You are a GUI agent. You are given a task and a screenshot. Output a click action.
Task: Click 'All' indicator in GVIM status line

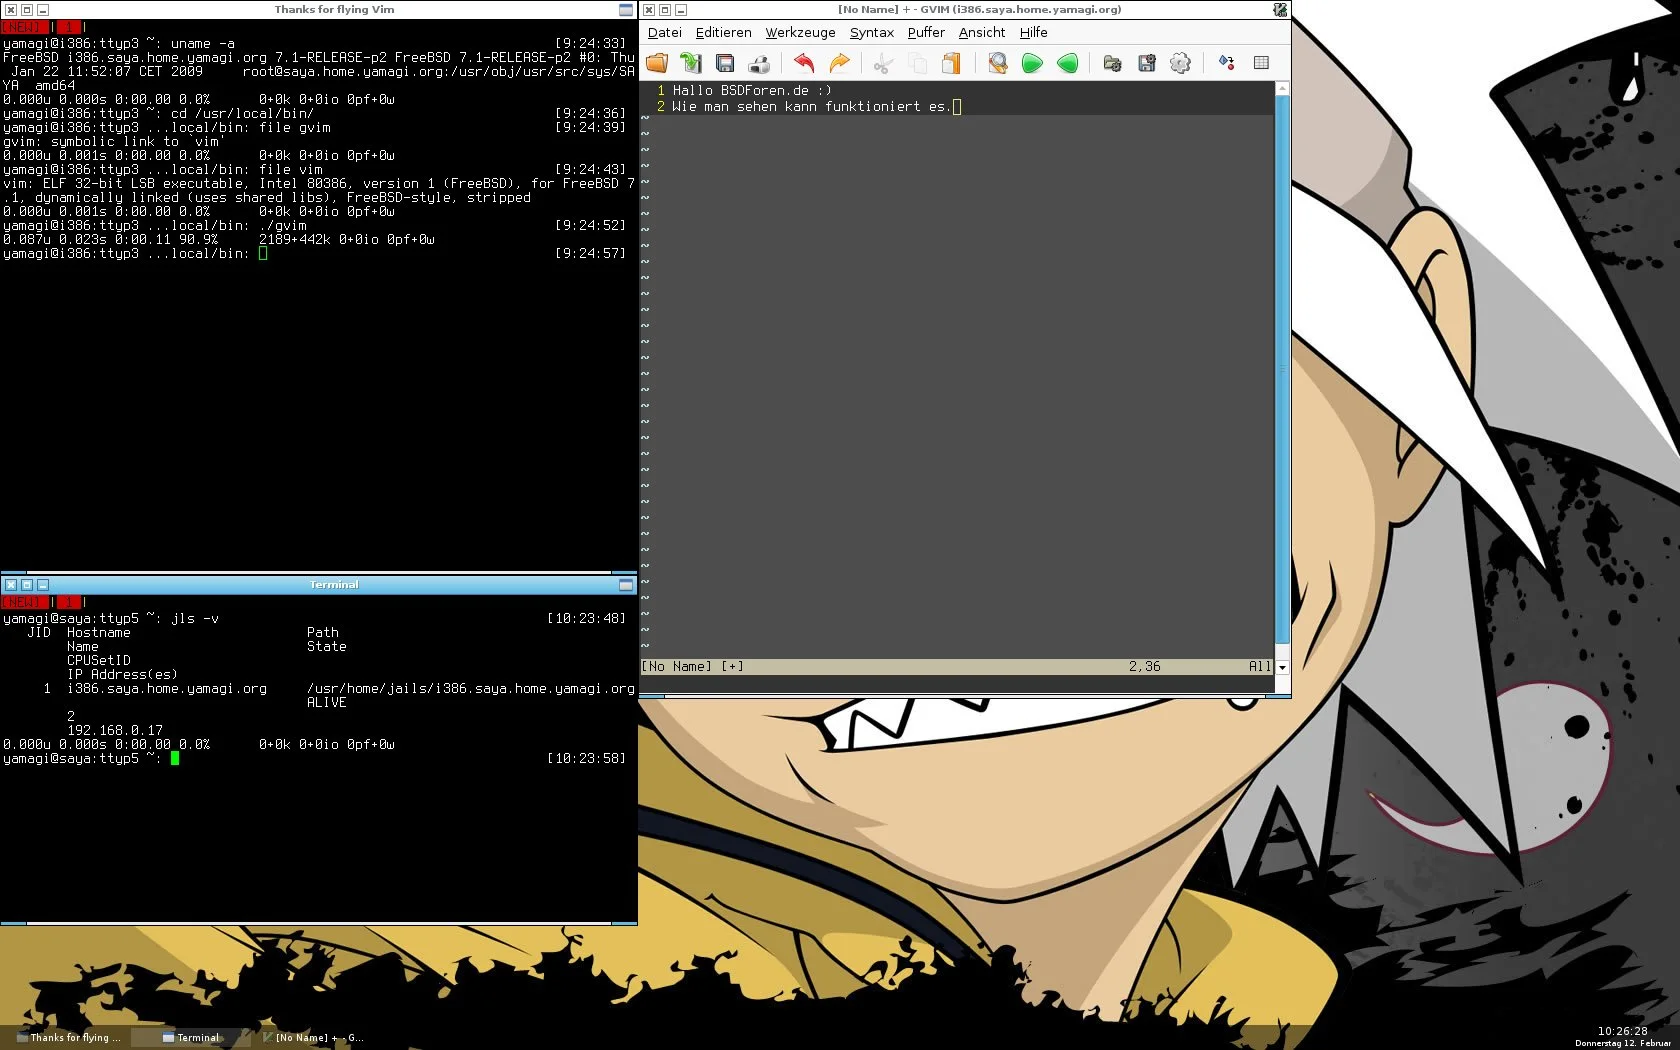pyautogui.click(x=1259, y=667)
